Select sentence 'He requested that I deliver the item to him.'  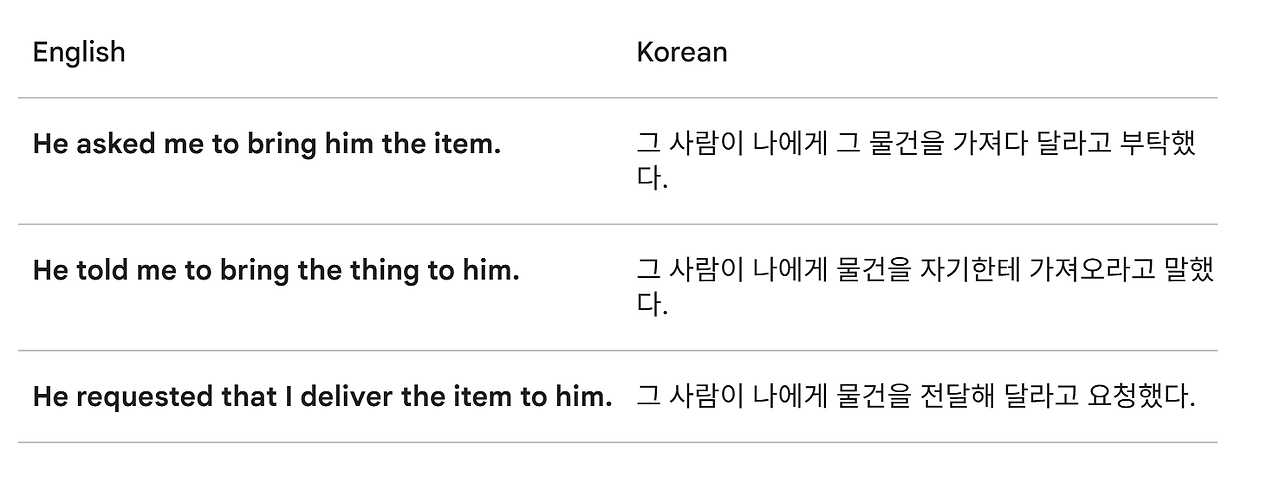322,397
